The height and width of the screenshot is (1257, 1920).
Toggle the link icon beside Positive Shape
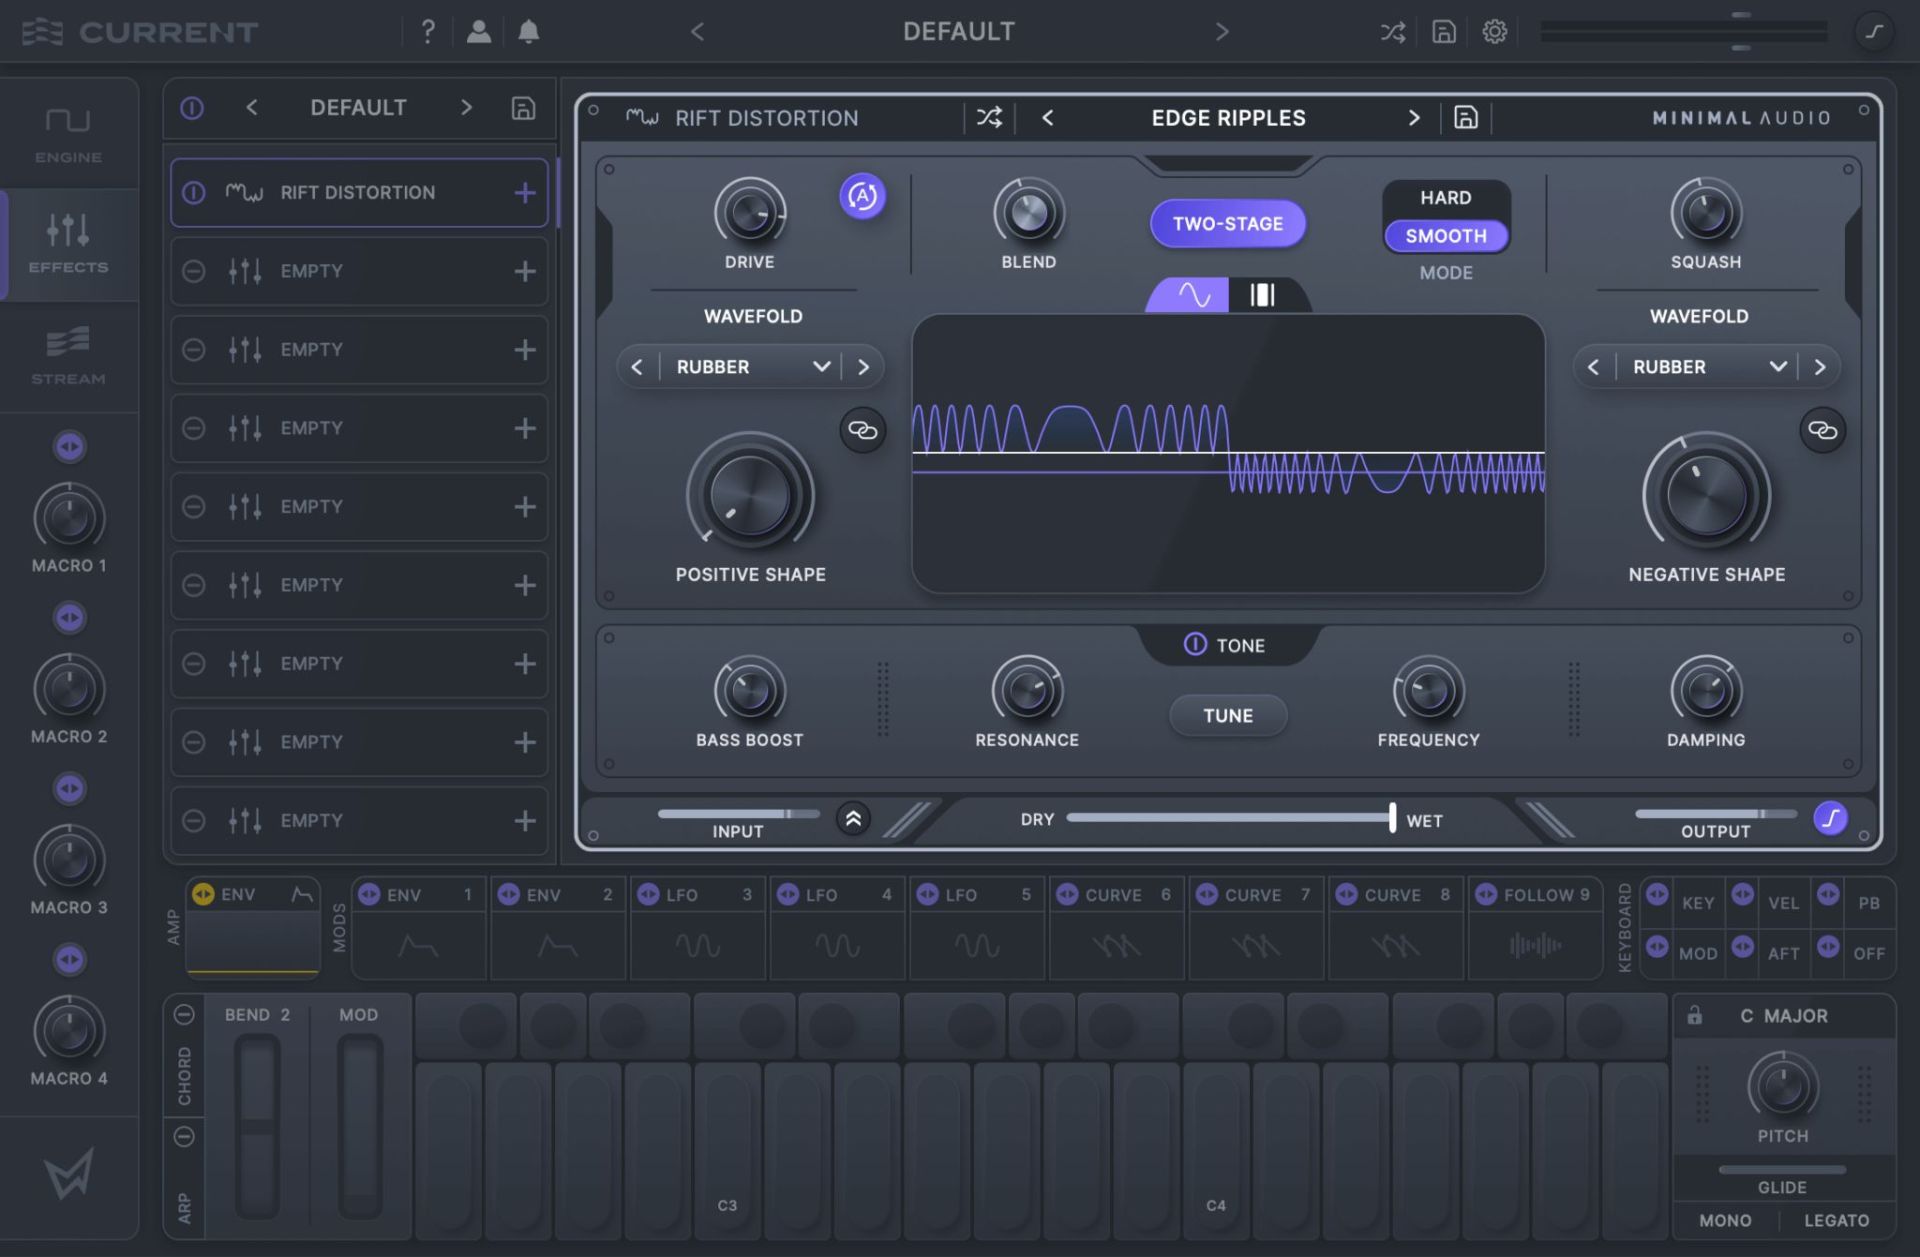(x=862, y=430)
